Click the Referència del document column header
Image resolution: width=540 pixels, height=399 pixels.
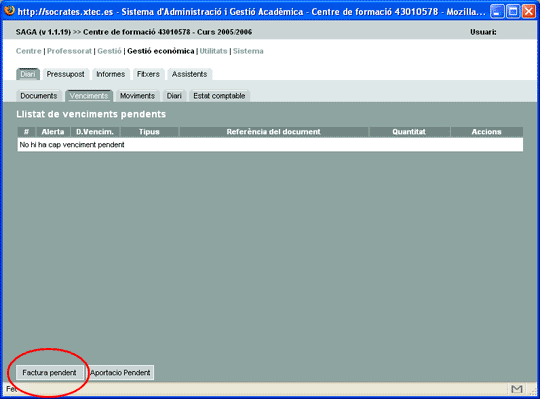(x=273, y=132)
